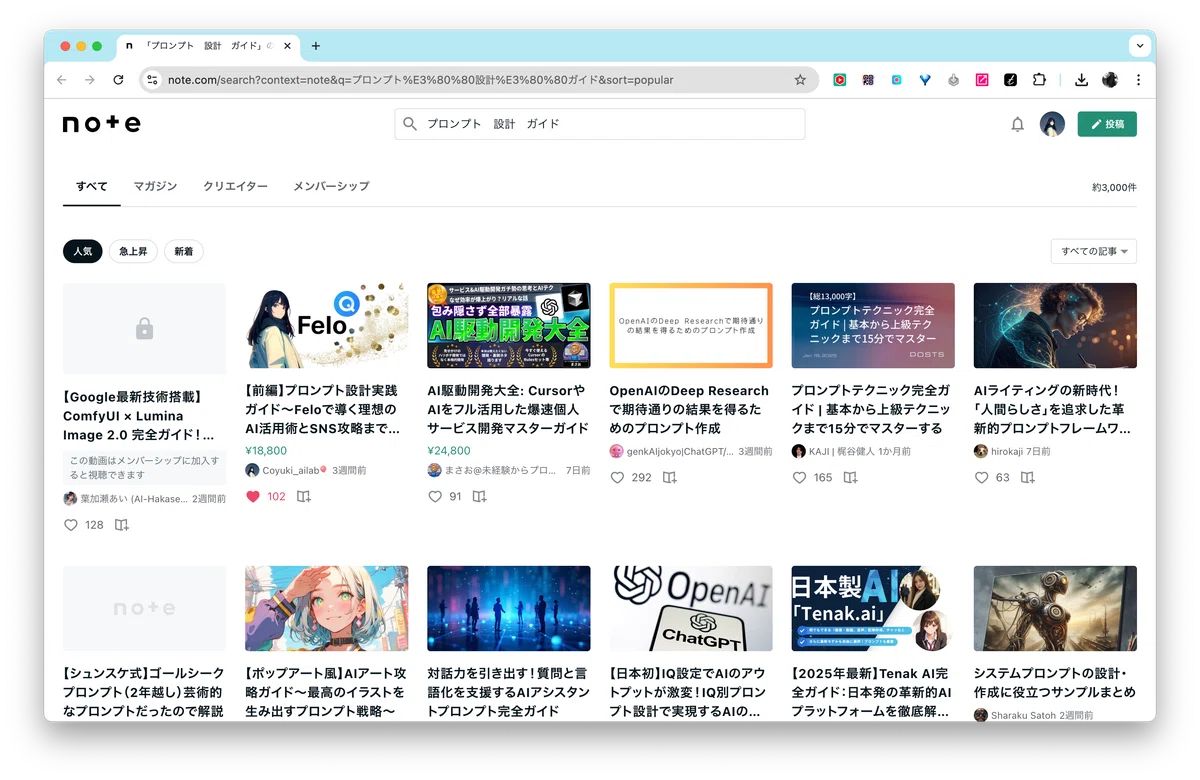Open the すべての記事 dropdown
The image size is (1200, 780).
(x=1094, y=251)
